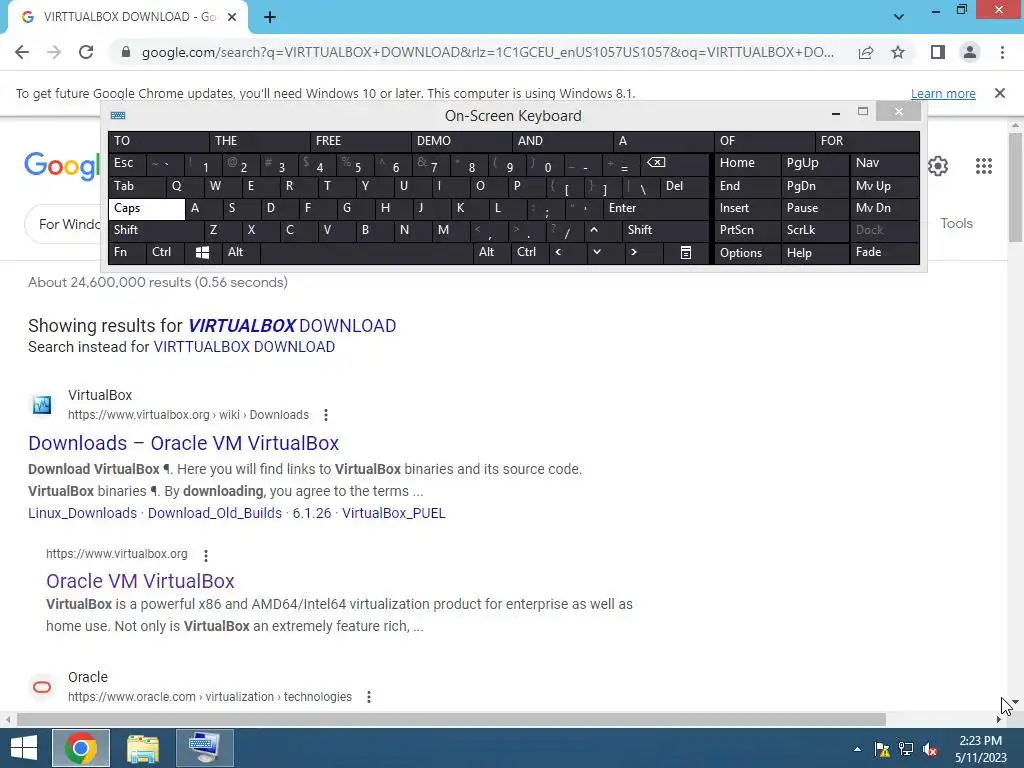Click the Options key on keyboard

point(747,253)
